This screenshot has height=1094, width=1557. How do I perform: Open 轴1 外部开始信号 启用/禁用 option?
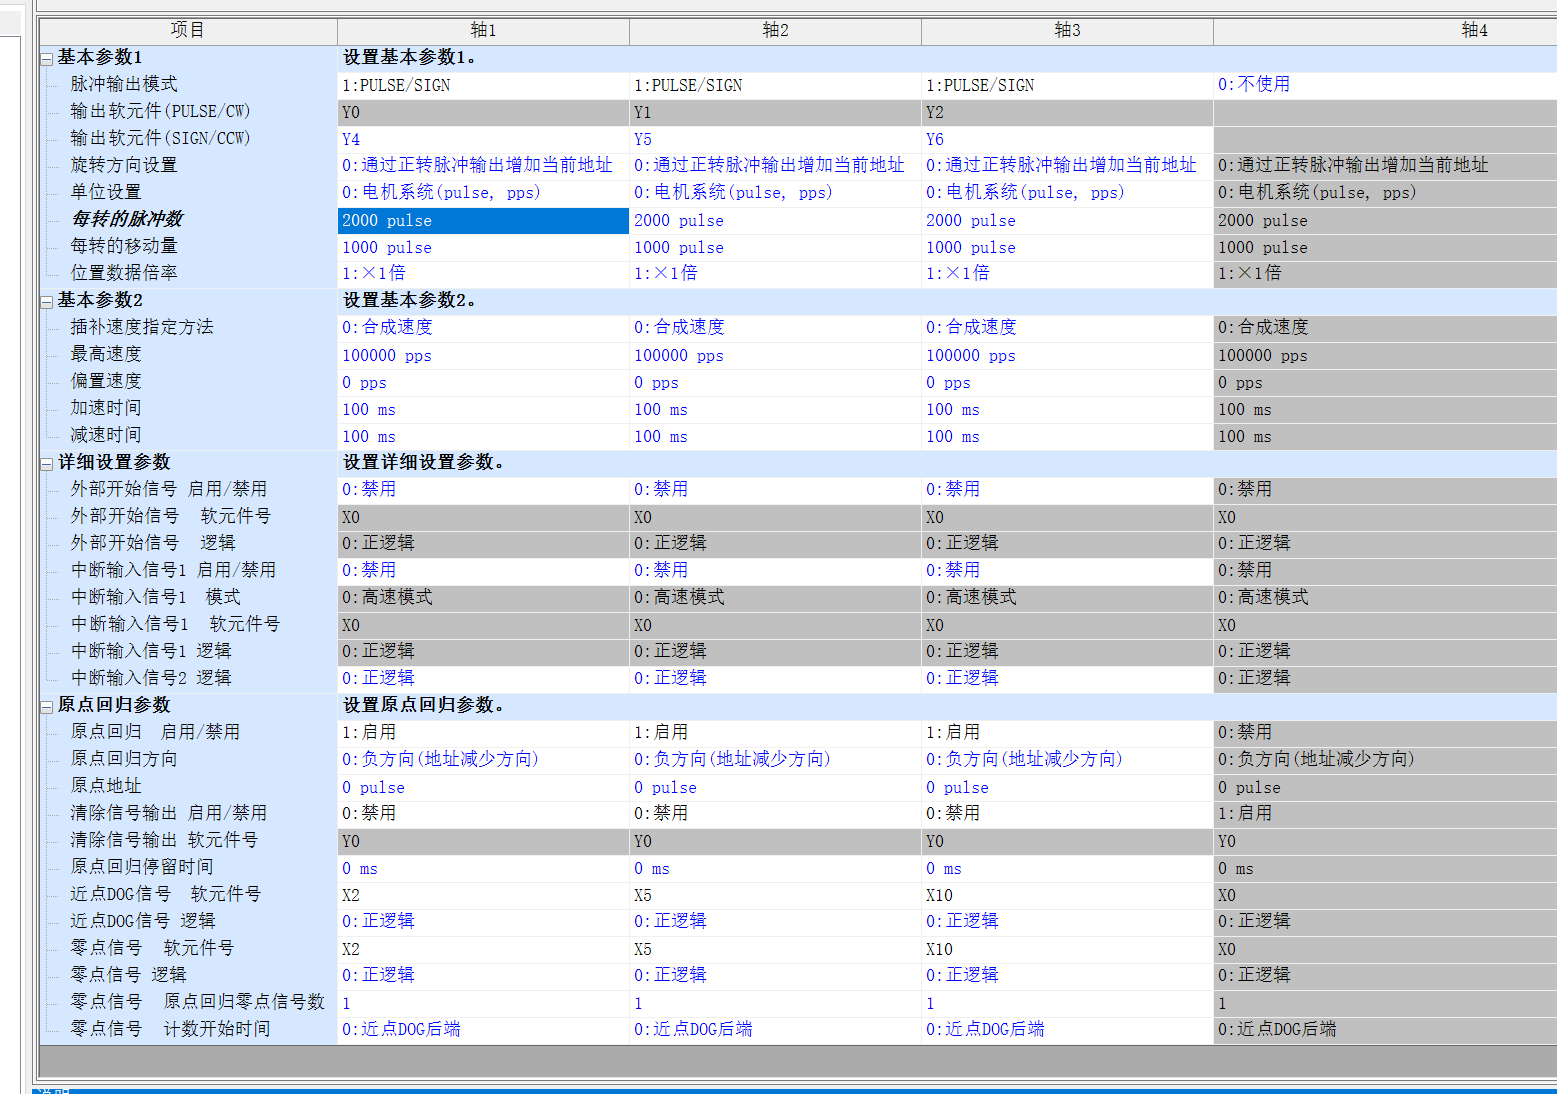coord(483,489)
